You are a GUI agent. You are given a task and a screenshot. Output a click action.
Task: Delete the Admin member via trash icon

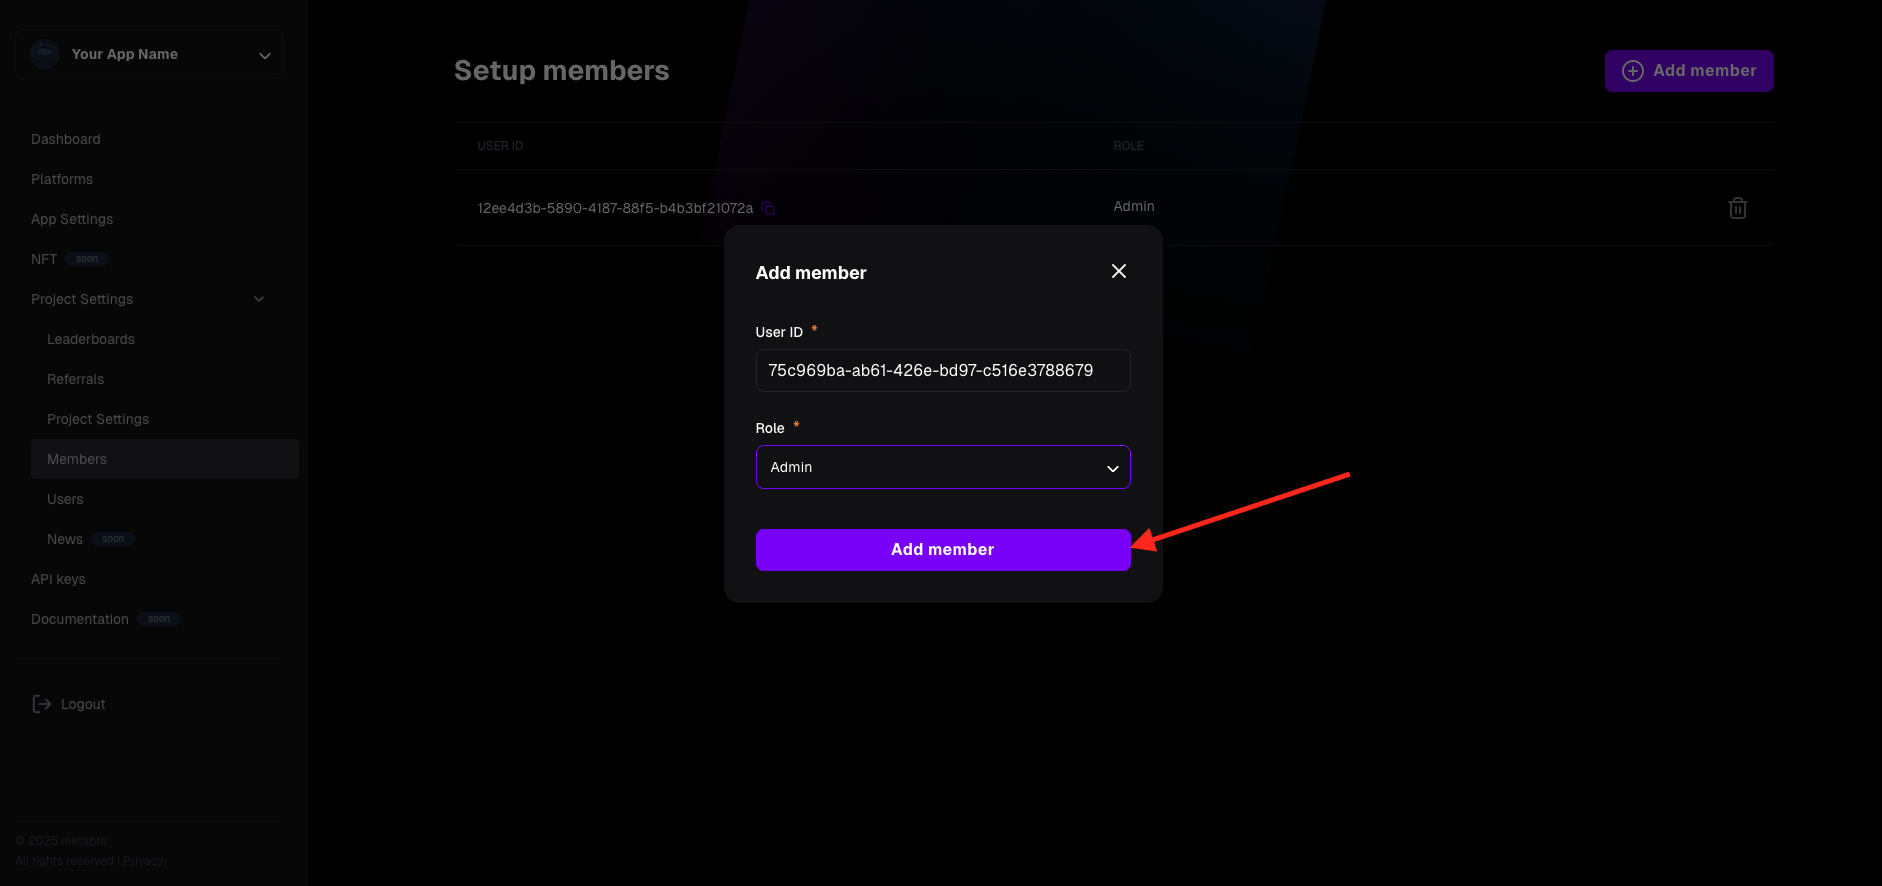coord(1738,208)
